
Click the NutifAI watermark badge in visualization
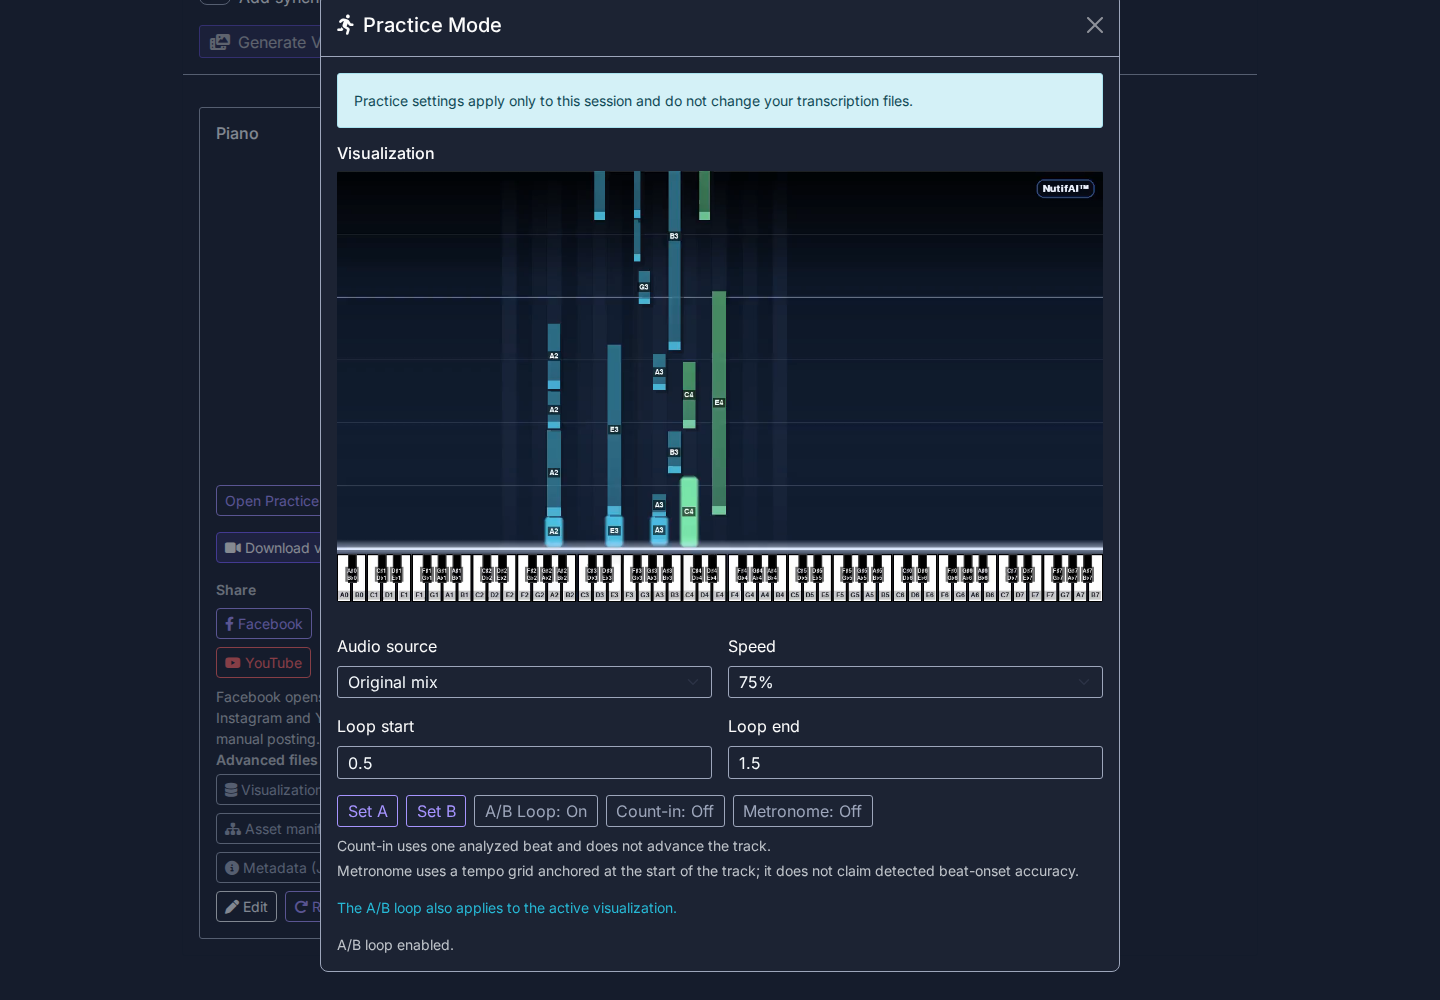1065,188
